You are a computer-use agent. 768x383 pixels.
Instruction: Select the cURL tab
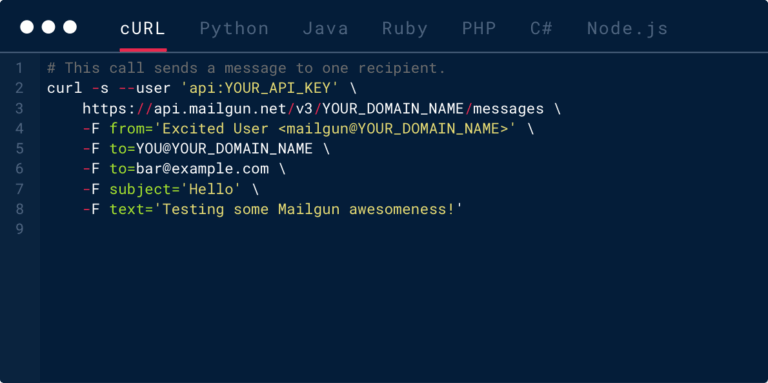(143, 28)
